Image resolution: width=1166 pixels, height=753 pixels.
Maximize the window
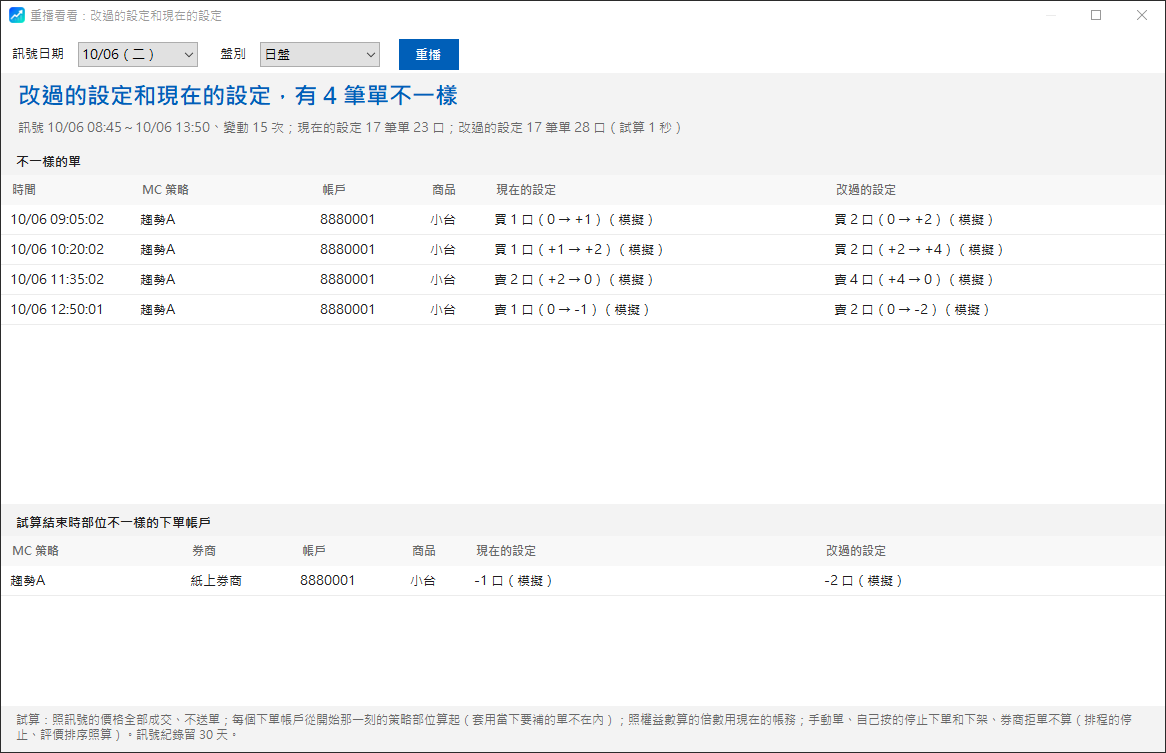tap(1096, 15)
